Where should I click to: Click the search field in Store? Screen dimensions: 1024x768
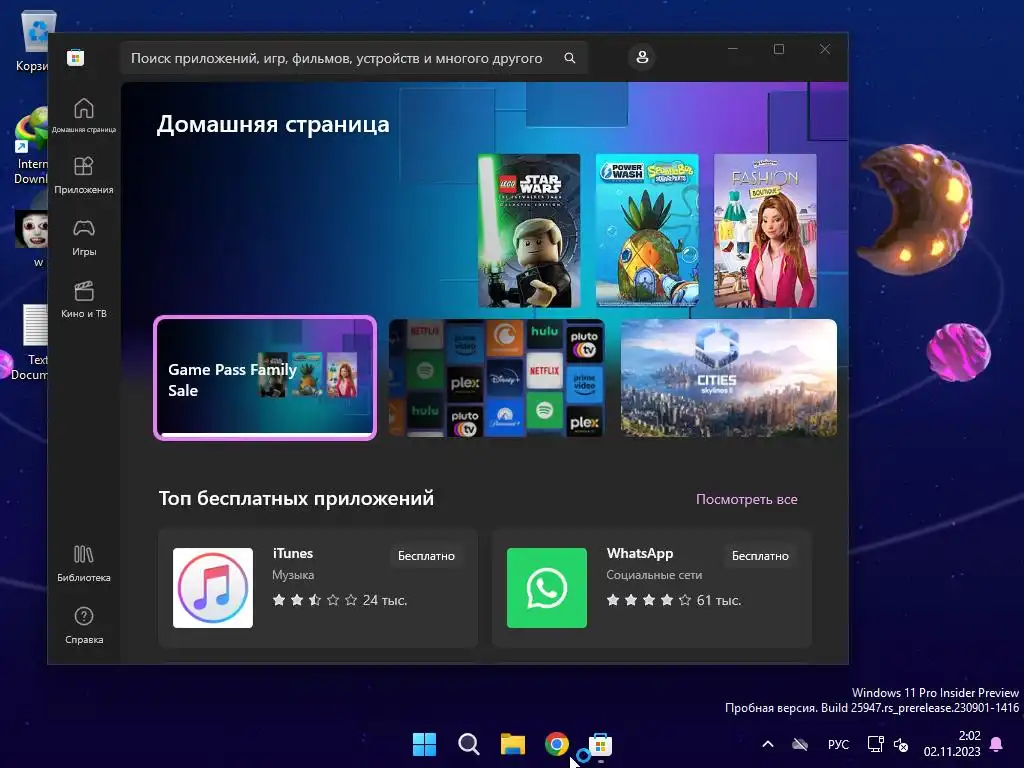point(355,58)
